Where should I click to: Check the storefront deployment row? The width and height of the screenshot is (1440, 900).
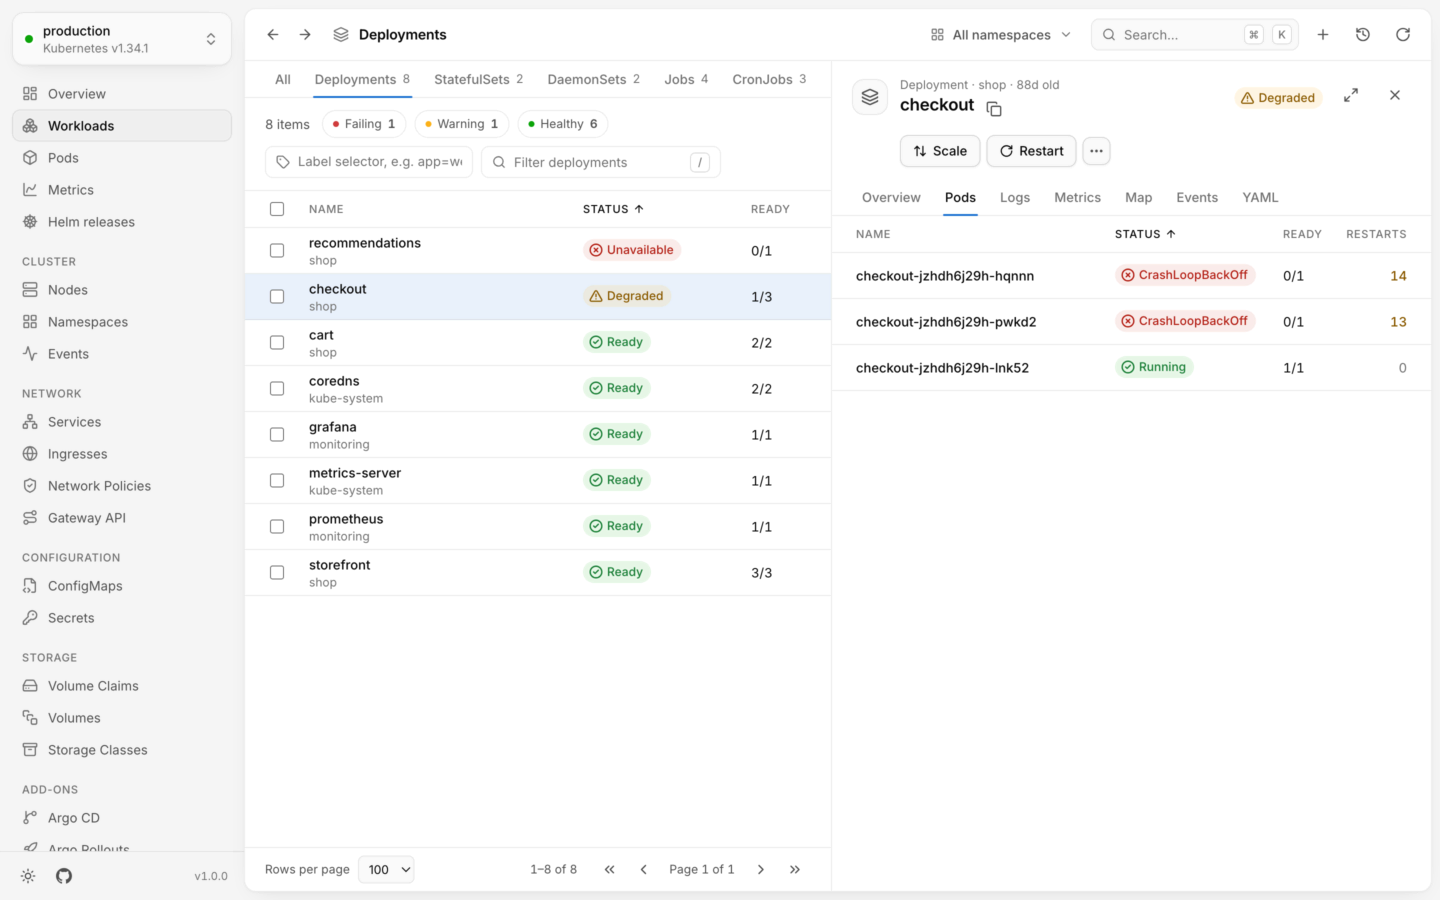[x=277, y=573]
